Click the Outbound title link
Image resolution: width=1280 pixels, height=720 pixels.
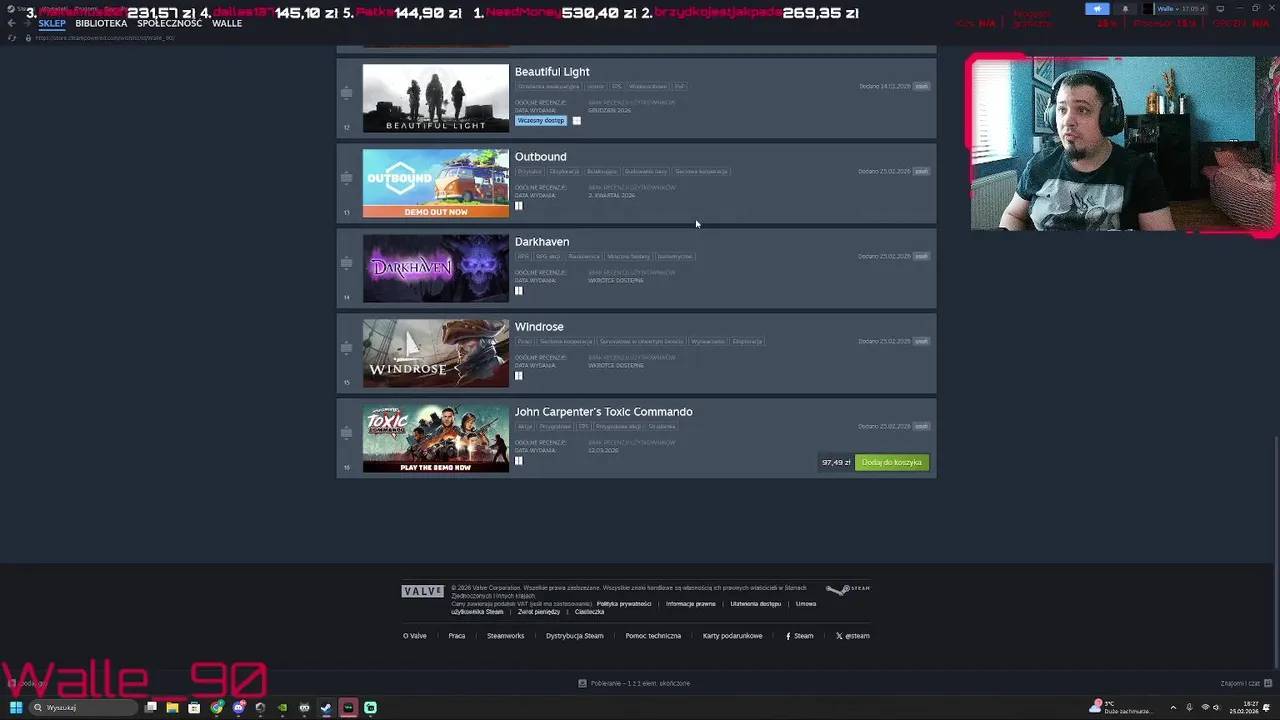tap(540, 157)
